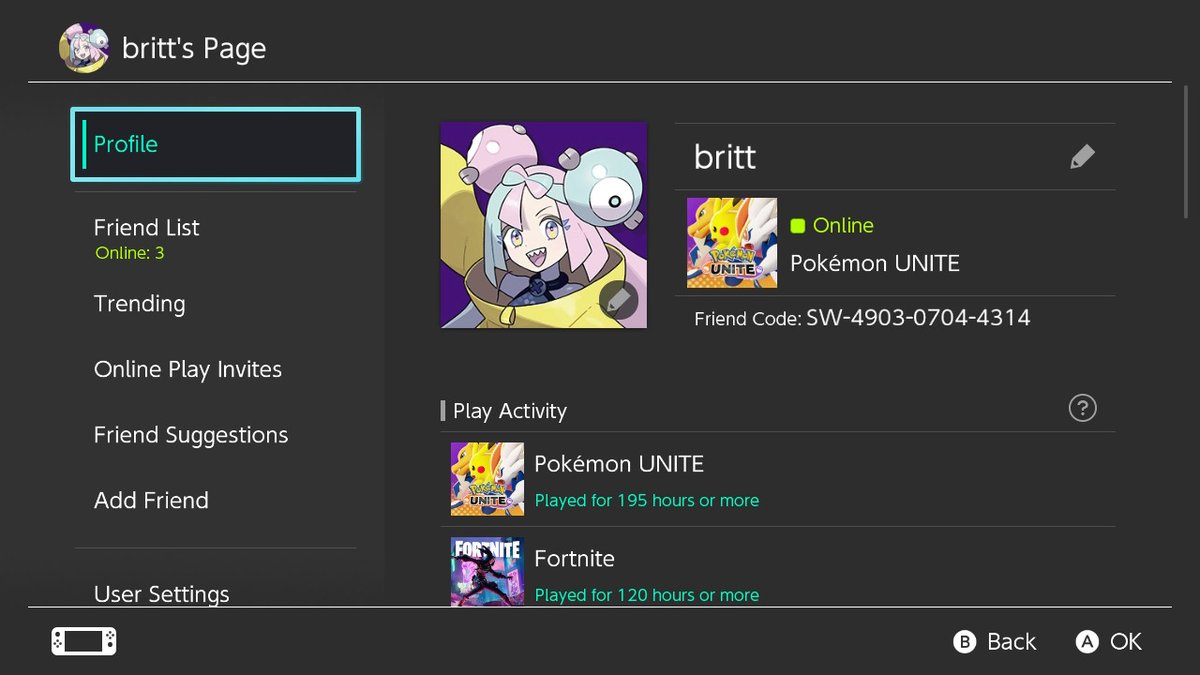This screenshot has height=675, width=1200.
Task: Click the Back label in footer
Action: pos(1012,642)
